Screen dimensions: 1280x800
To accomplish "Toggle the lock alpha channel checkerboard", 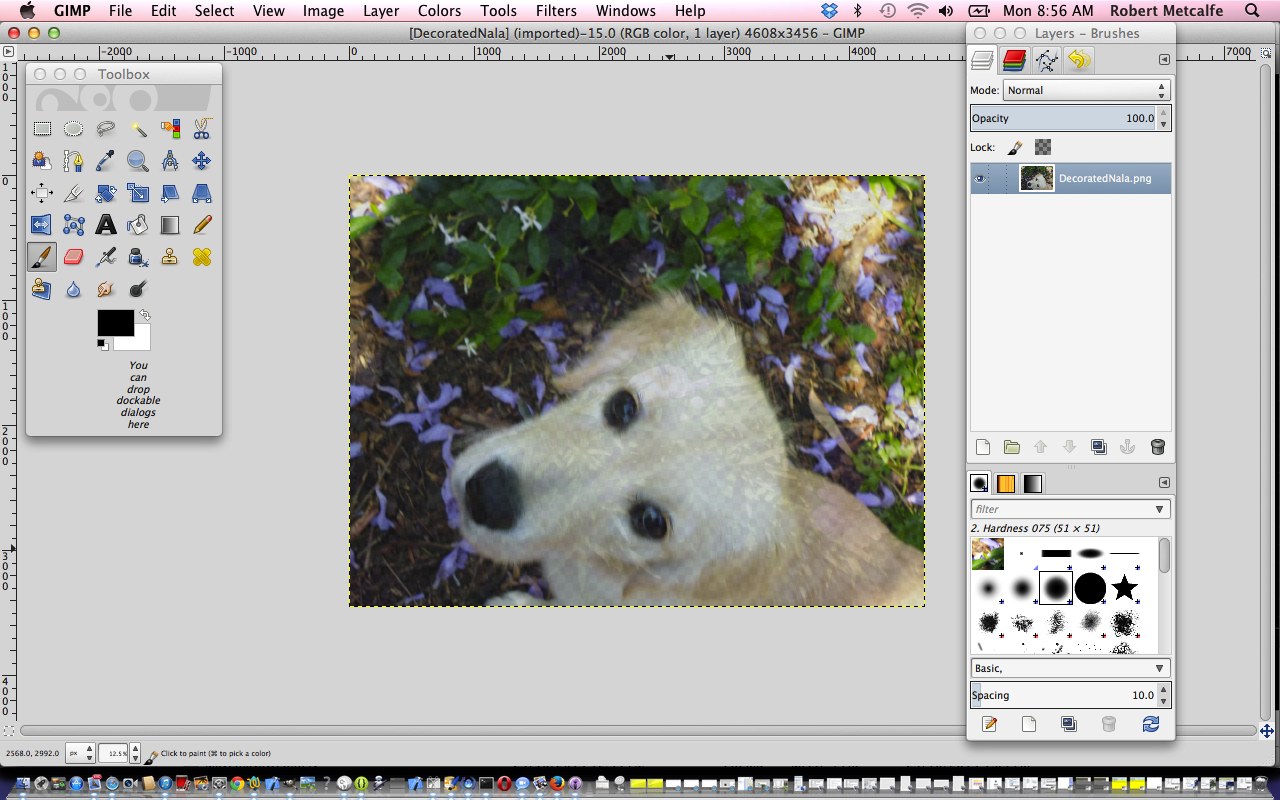I will [x=1043, y=147].
